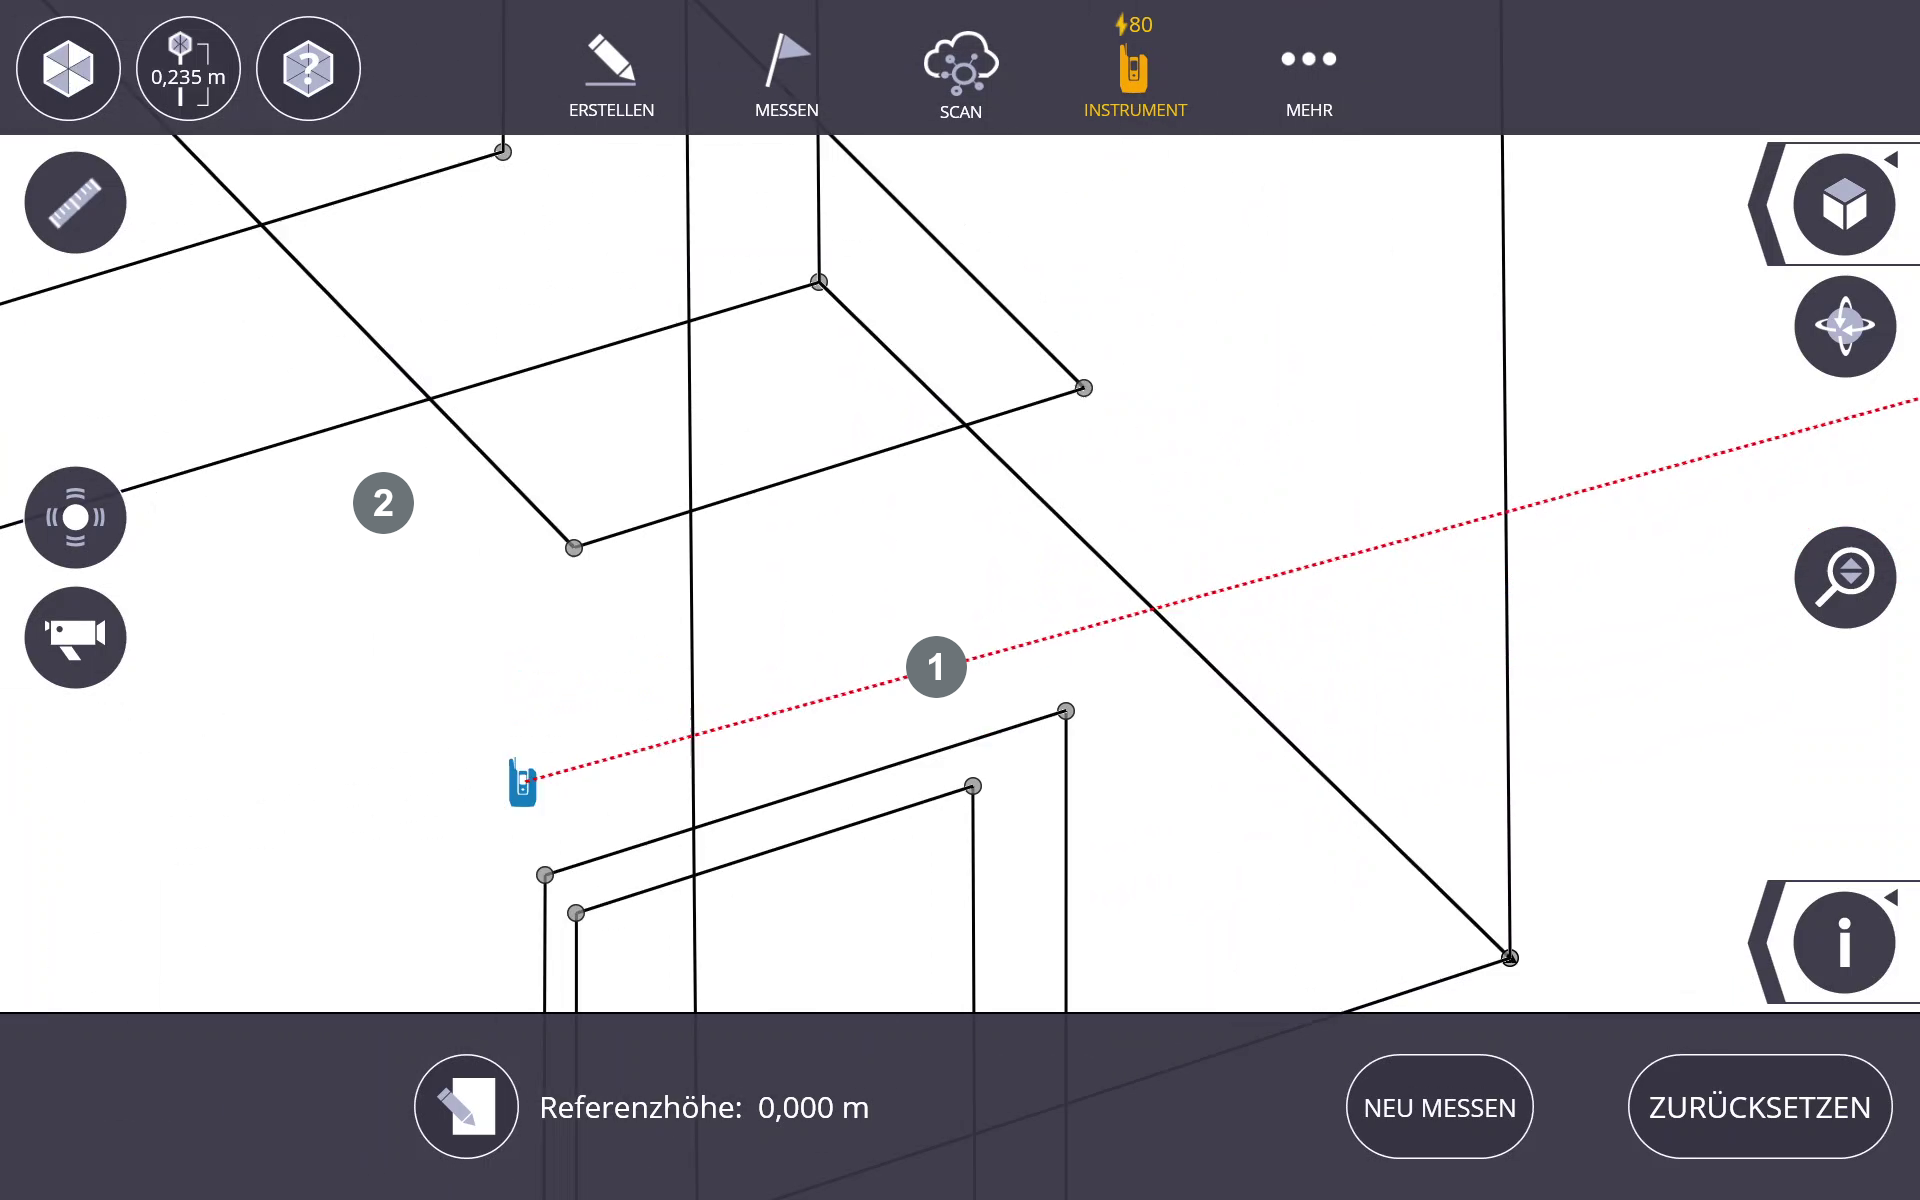Open the SCAN cloud menu
The width and height of the screenshot is (1920, 1200).
point(960,77)
